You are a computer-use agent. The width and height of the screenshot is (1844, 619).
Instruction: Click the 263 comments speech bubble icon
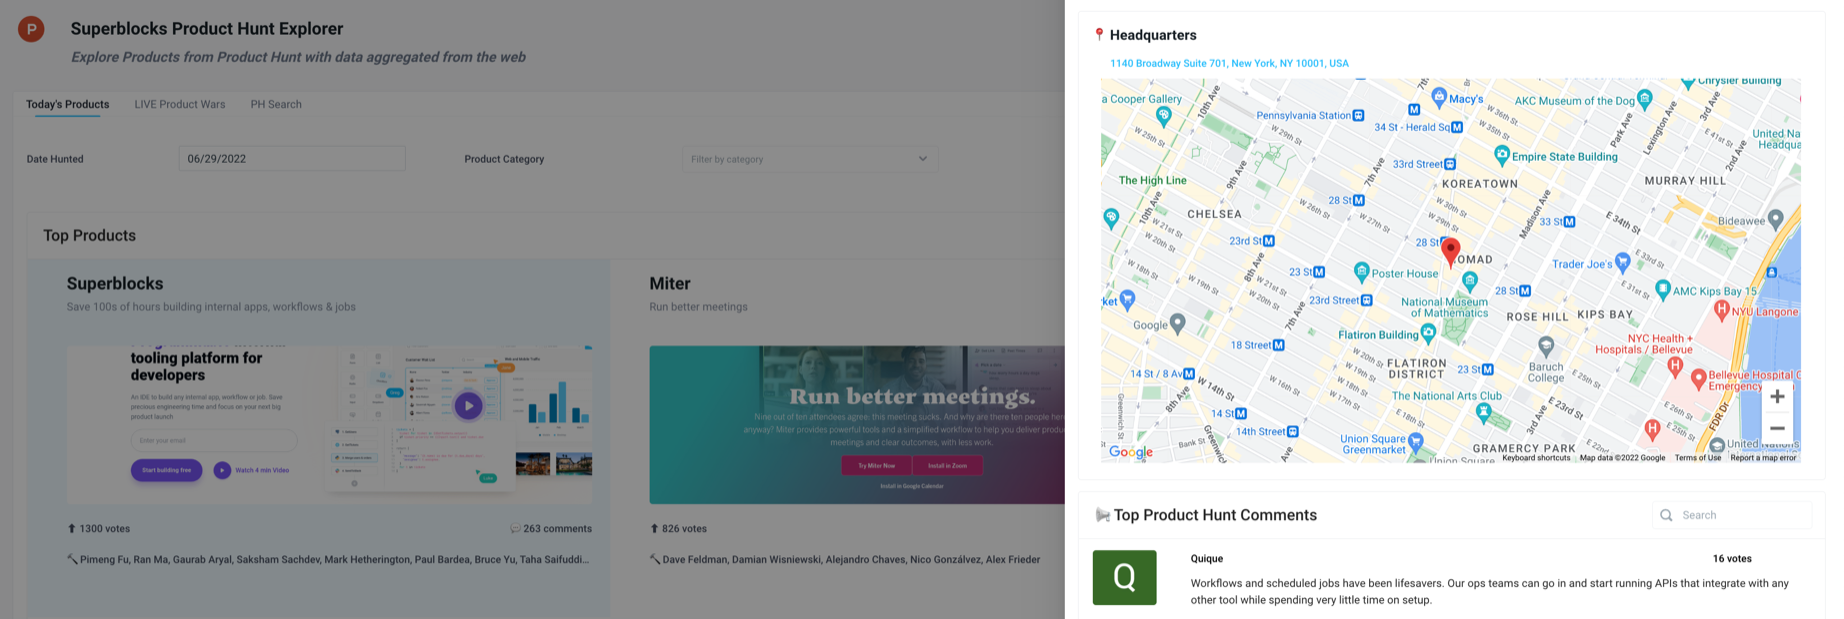515,528
